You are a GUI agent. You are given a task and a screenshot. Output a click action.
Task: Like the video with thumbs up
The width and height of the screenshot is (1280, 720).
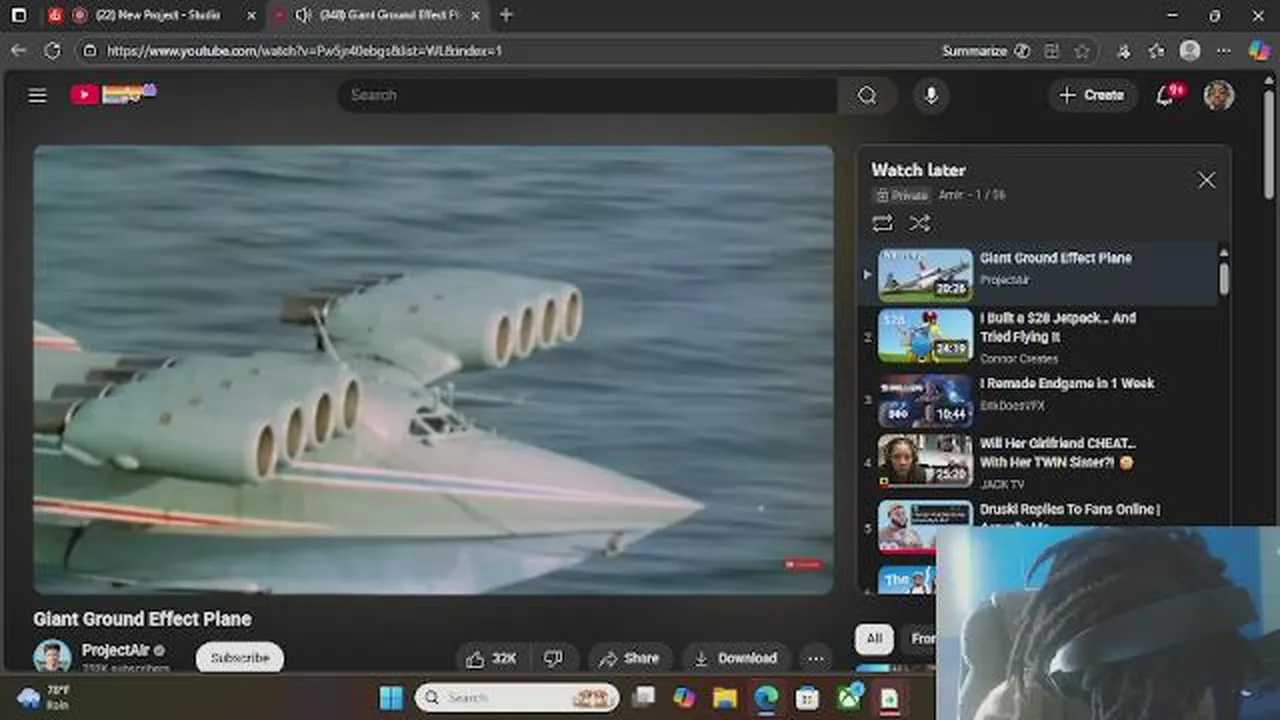pos(491,658)
